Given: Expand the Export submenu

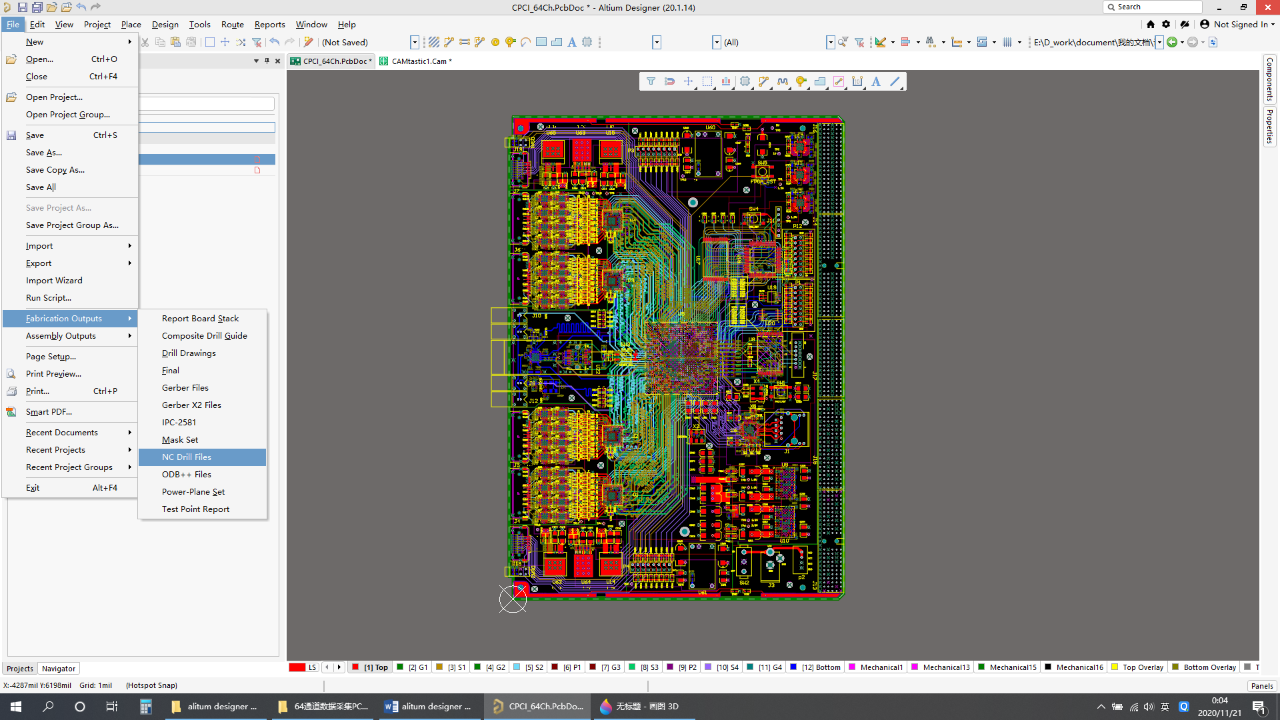Looking at the screenshot, I should (70, 263).
